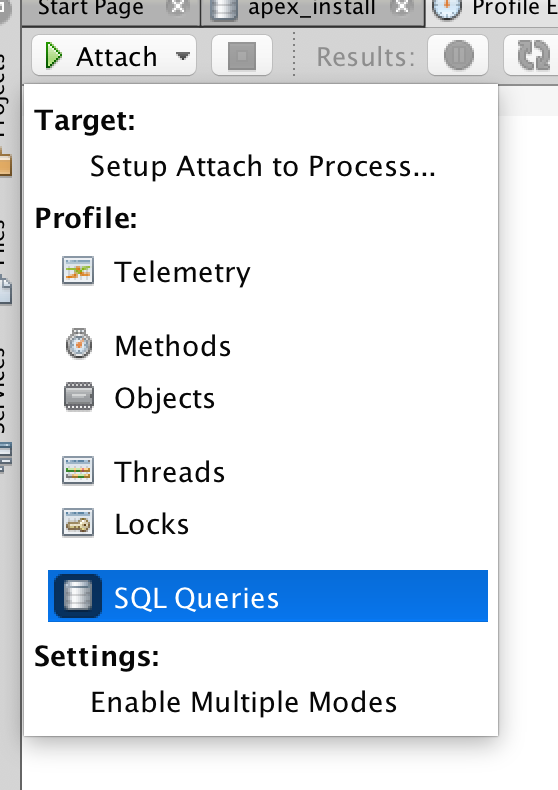Click the green Attach play arrow

(x=53, y=55)
